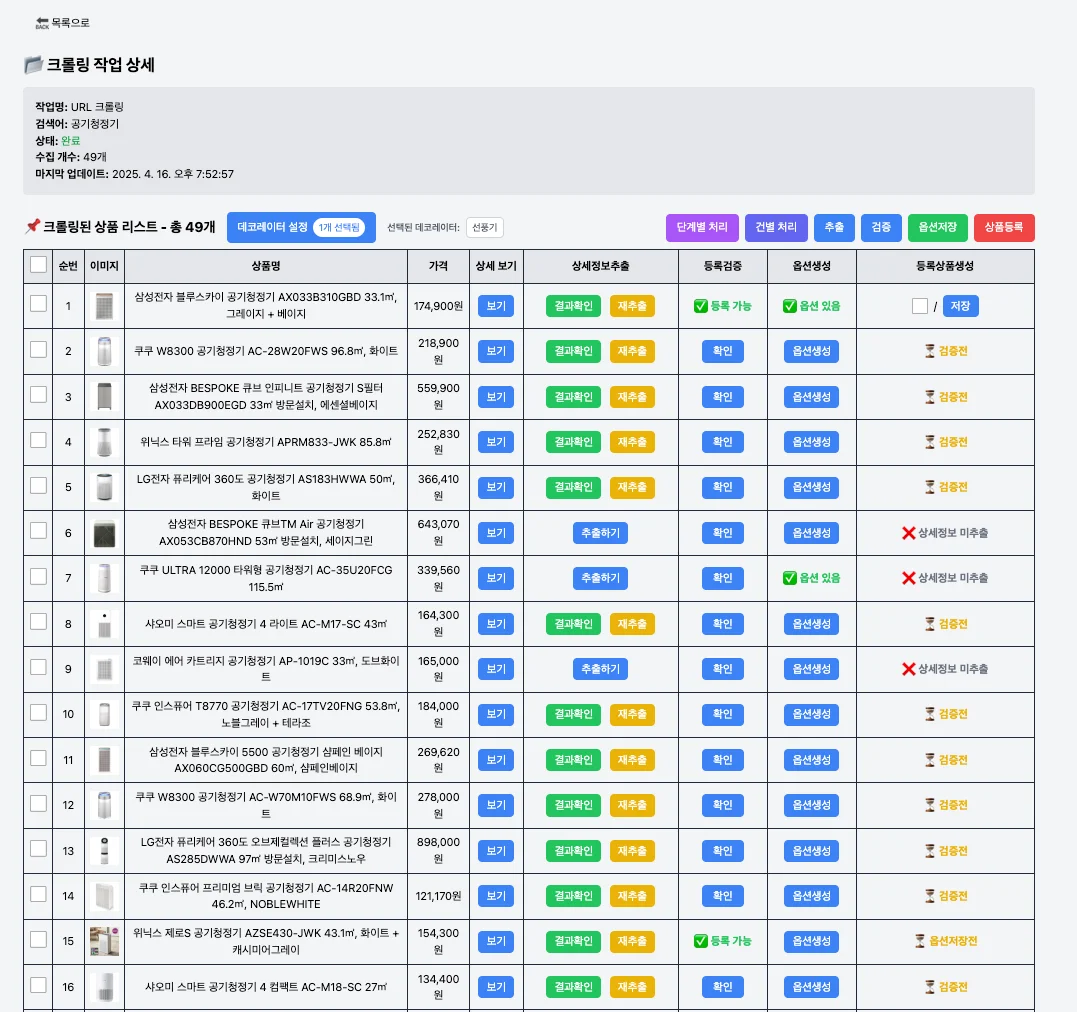Image resolution: width=1077 pixels, height=1012 pixels.
Task: Select checkbox for row 10 product
Action: click(38, 712)
